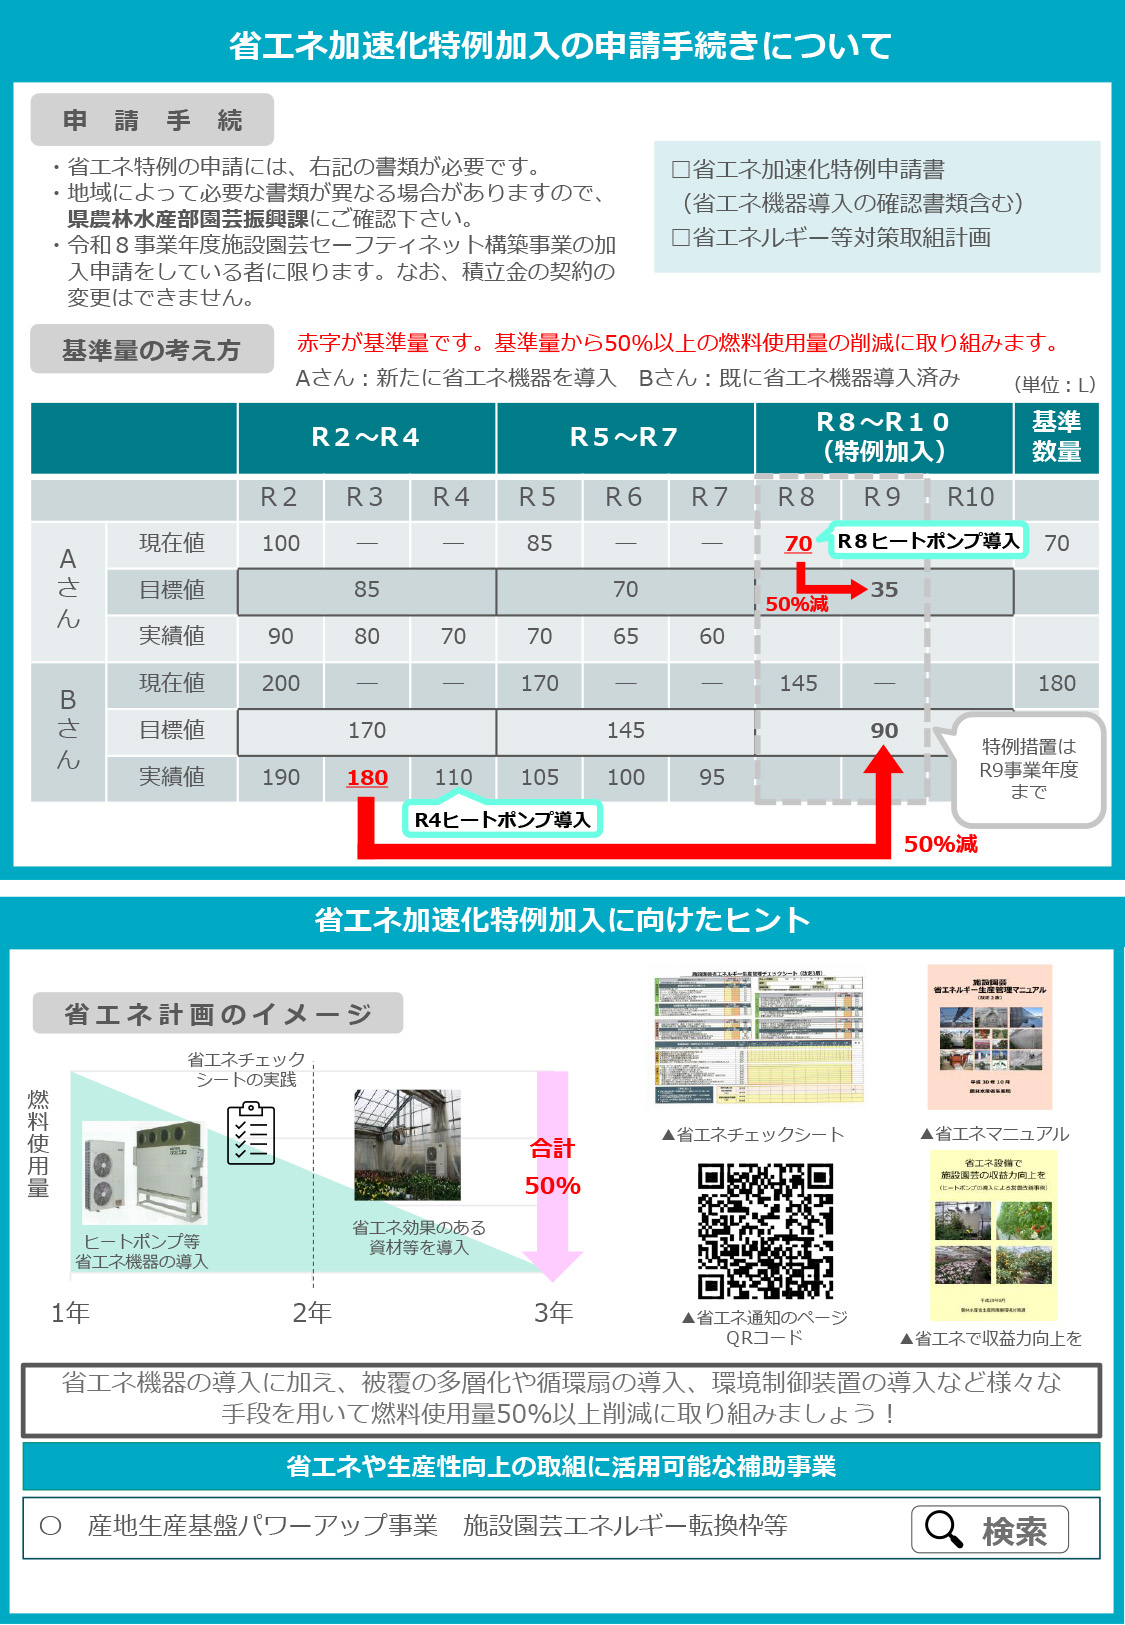This screenshot has width=1125, height=1625.
Task: Click the 省エネ加速化特例加入に向けたヒント heading
Action: pyautogui.click(x=561, y=920)
